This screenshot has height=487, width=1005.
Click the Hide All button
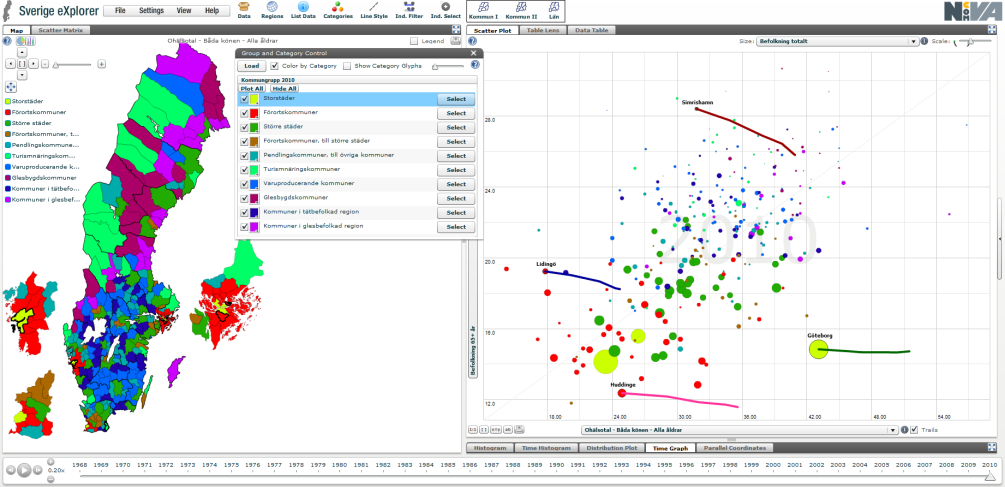(x=284, y=88)
